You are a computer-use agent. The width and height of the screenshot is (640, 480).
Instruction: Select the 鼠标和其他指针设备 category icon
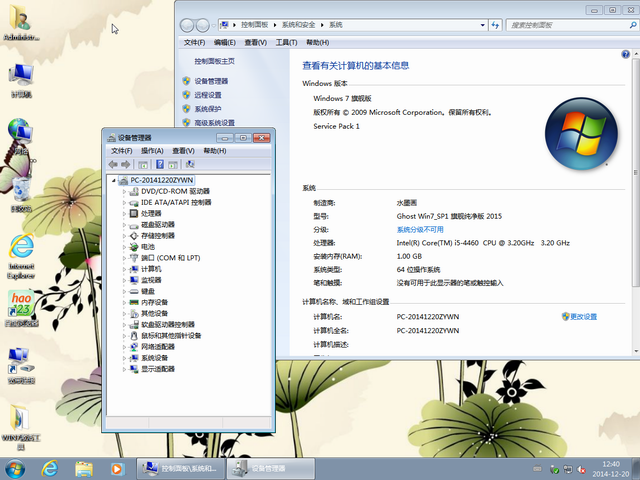[134, 336]
